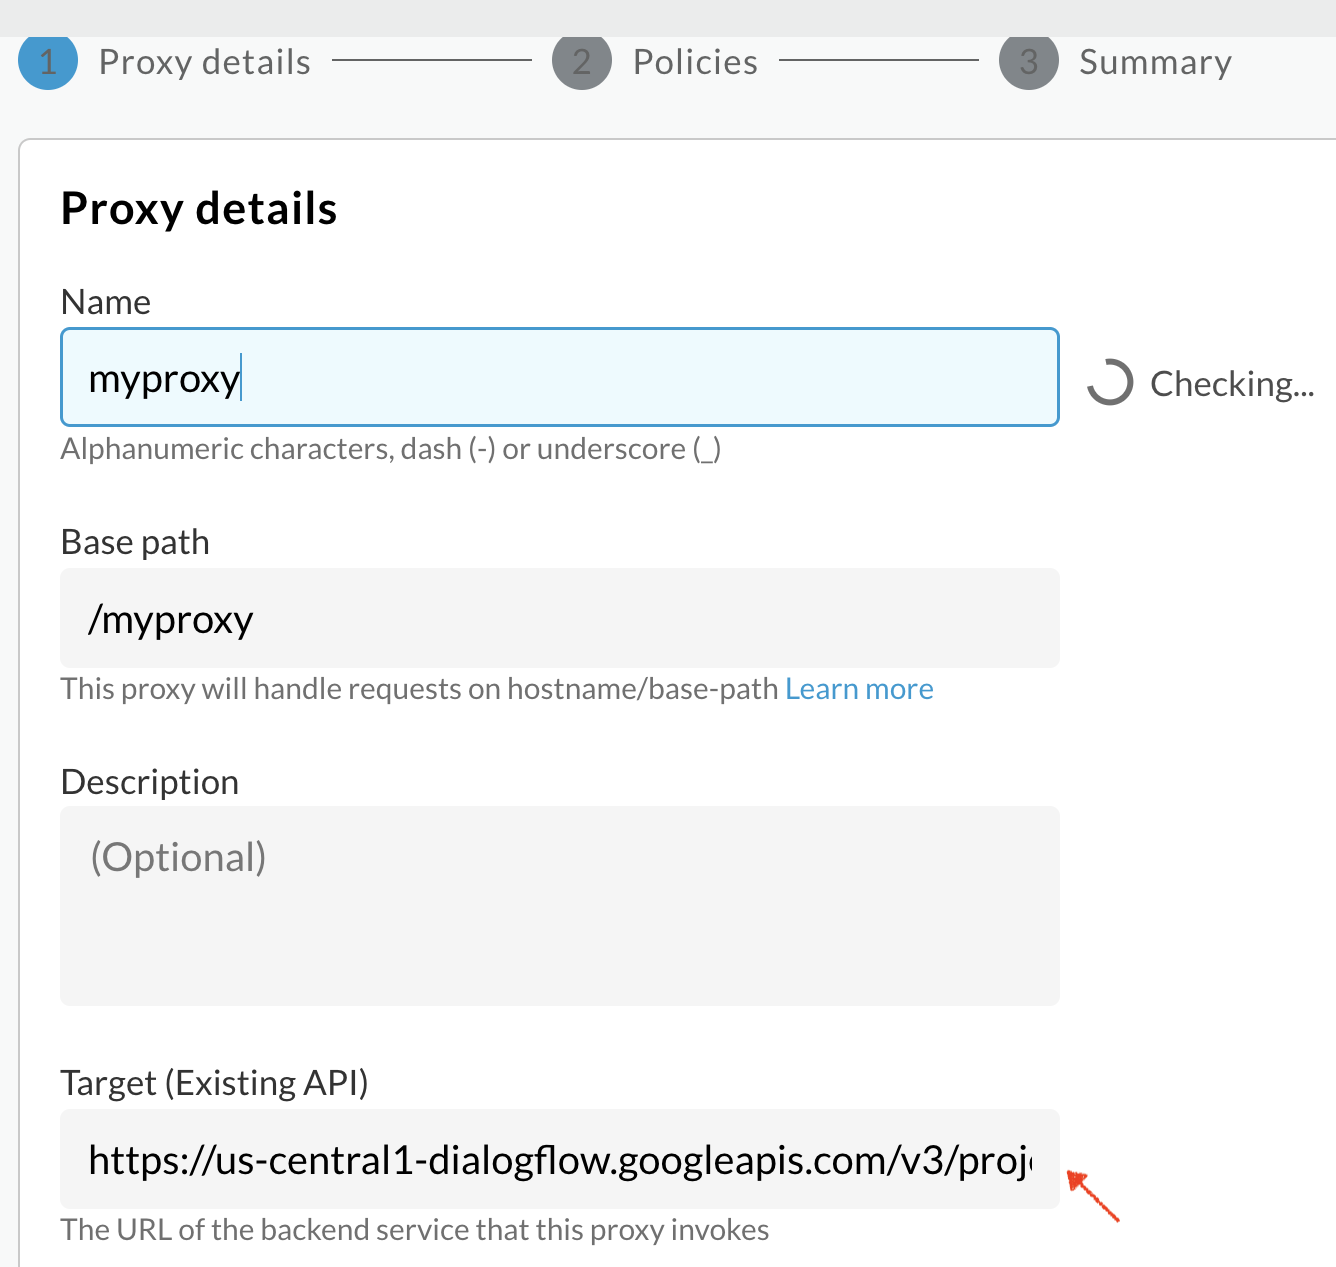Click the Target (Existing API) label

(x=215, y=1083)
